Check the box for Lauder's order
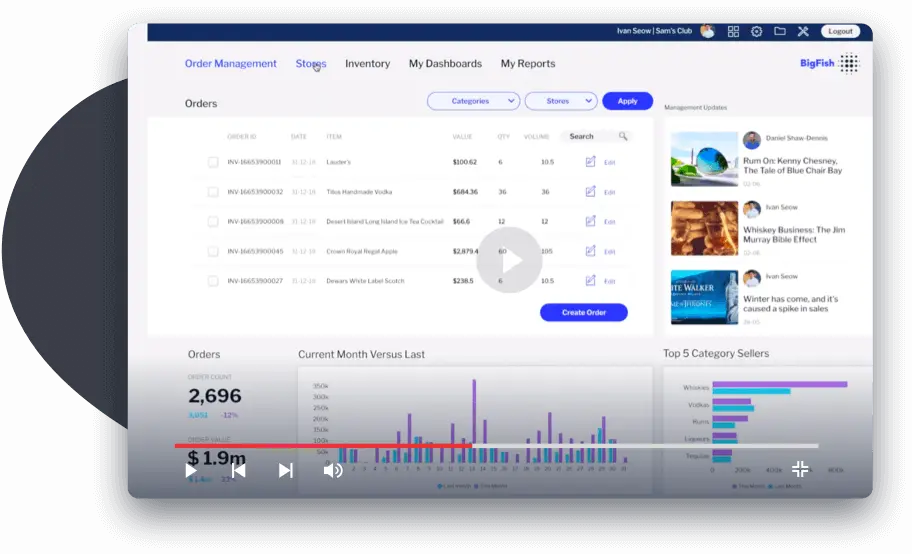Viewport: 912px width, 554px height. point(213,162)
